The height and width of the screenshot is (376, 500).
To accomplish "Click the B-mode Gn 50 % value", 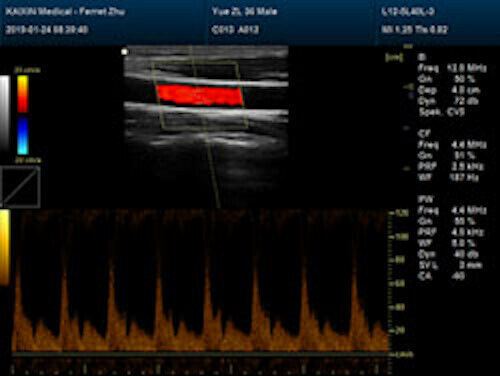I will (465, 79).
